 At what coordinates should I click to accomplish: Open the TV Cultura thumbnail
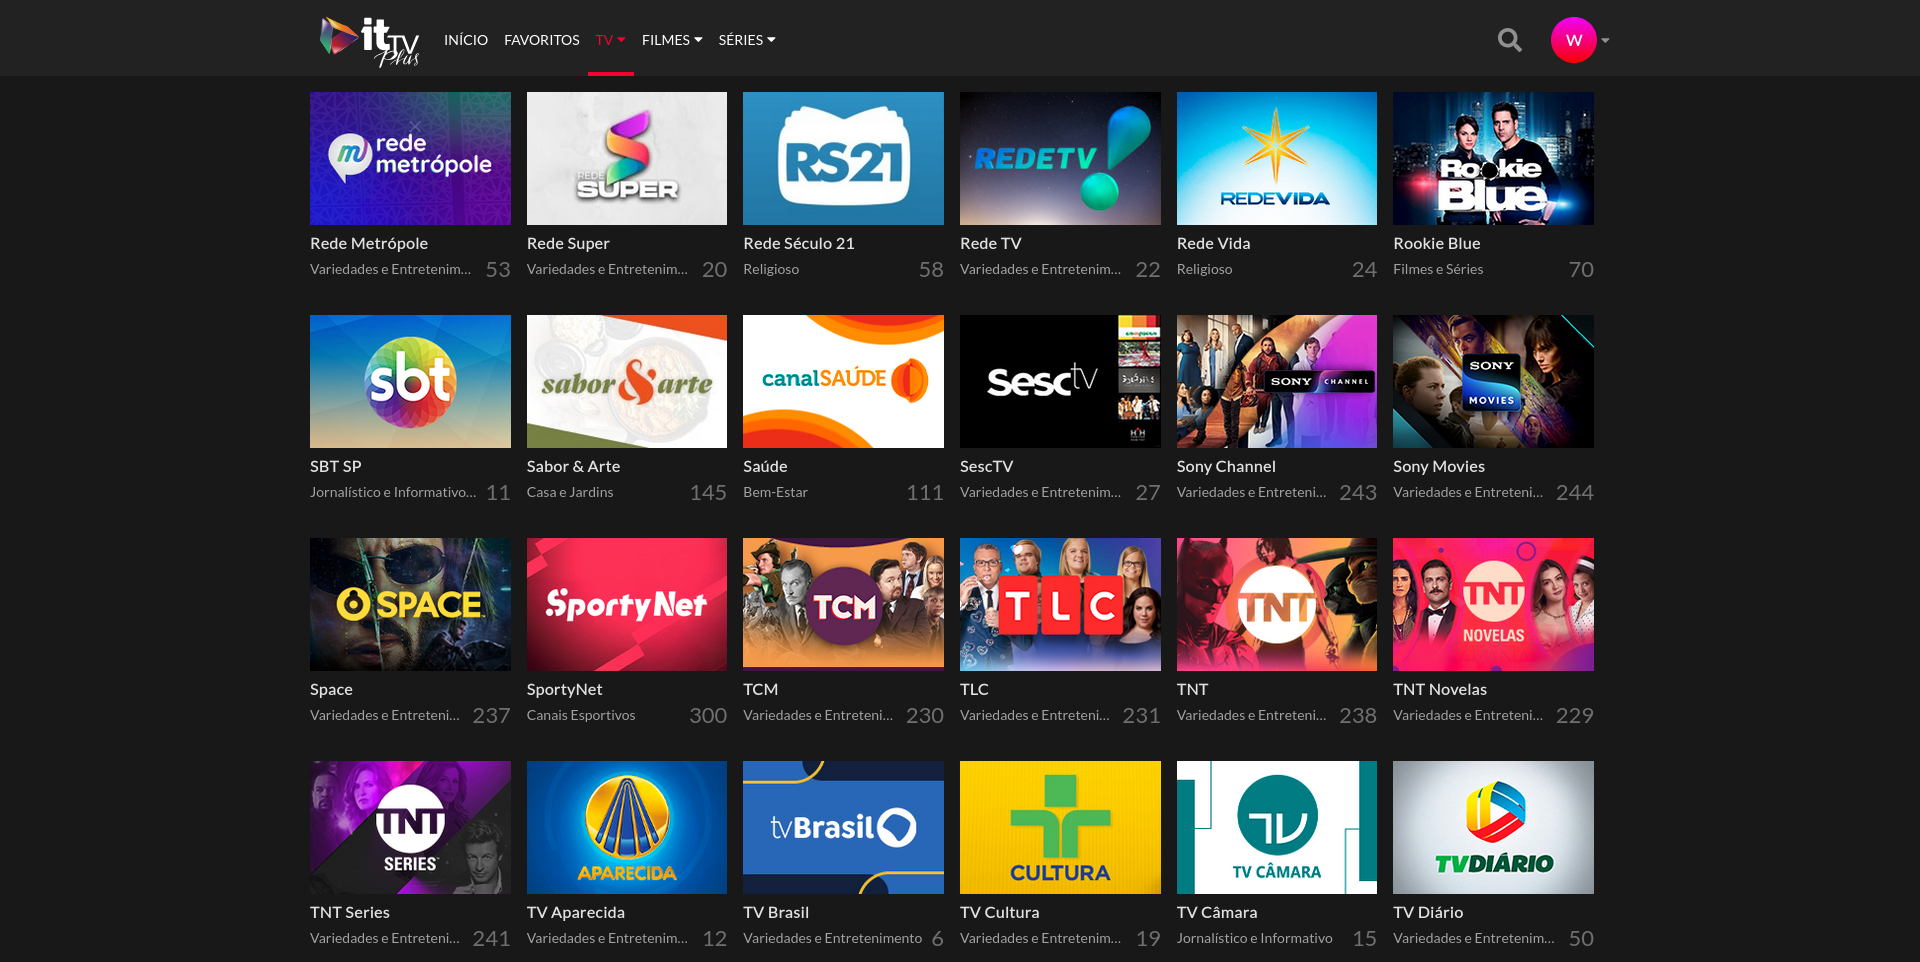pyautogui.click(x=1060, y=827)
